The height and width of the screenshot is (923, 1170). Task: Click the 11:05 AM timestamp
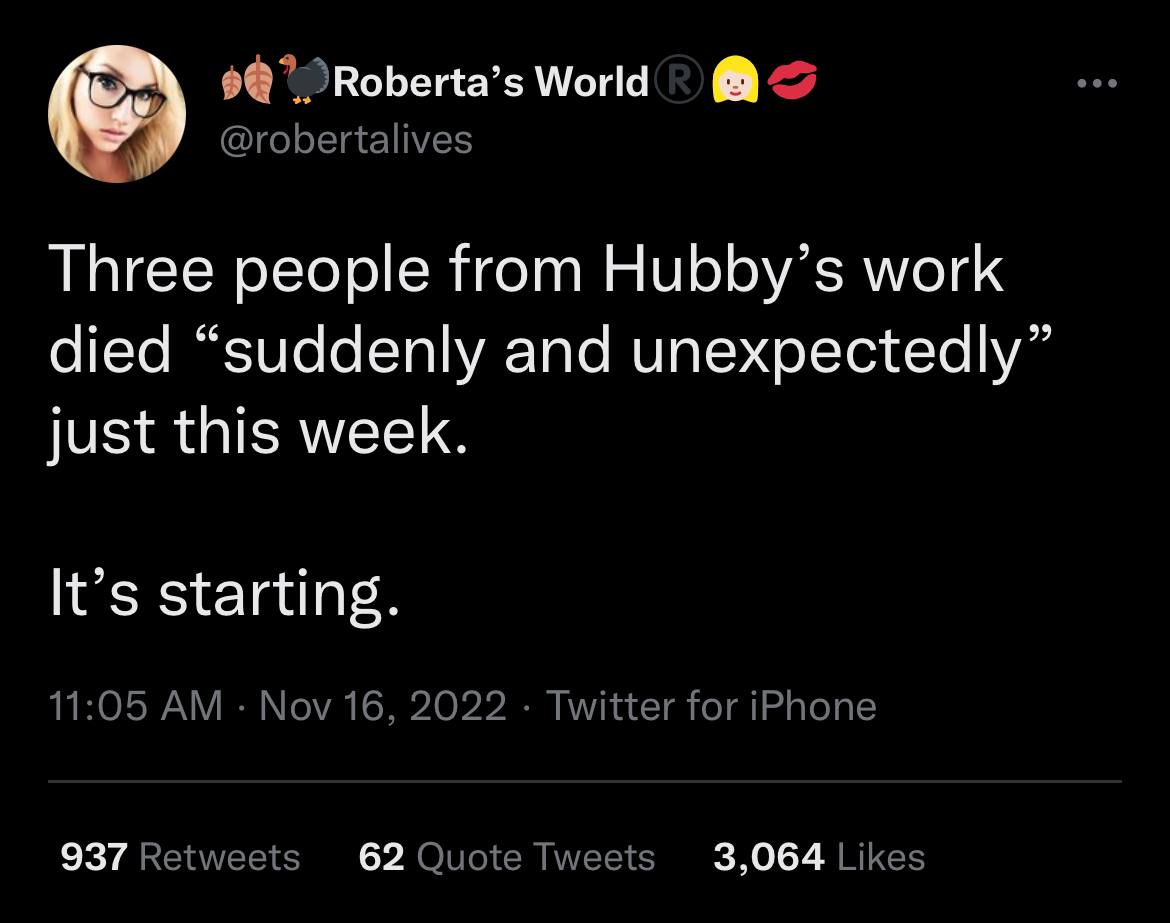click(136, 707)
